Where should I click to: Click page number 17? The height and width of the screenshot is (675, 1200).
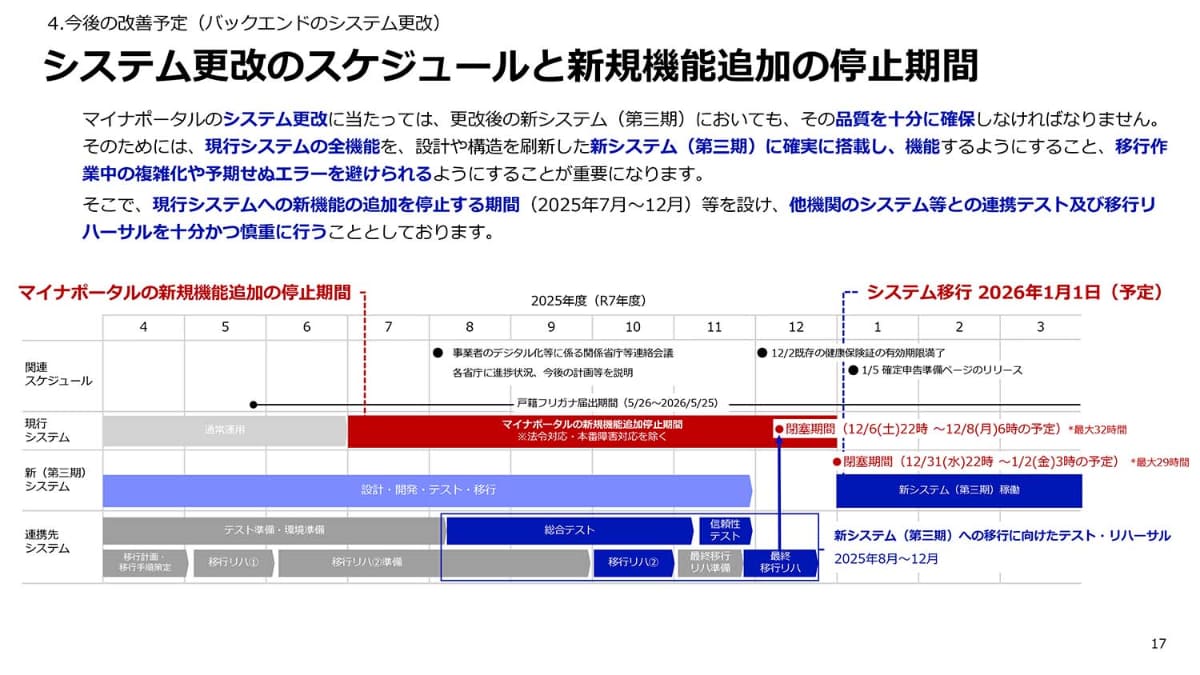pyautogui.click(x=1158, y=644)
